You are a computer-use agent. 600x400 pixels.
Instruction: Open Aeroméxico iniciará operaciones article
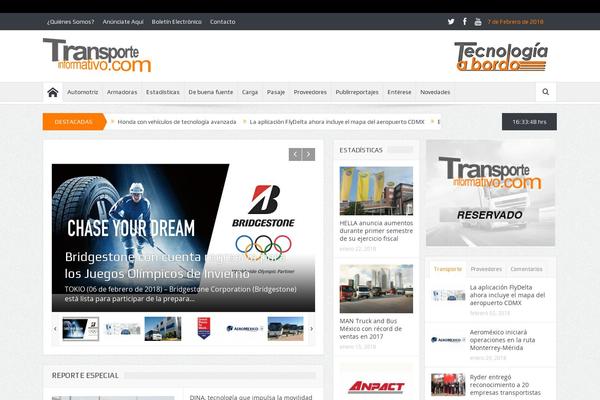pyautogui.click(x=502, y=340)
